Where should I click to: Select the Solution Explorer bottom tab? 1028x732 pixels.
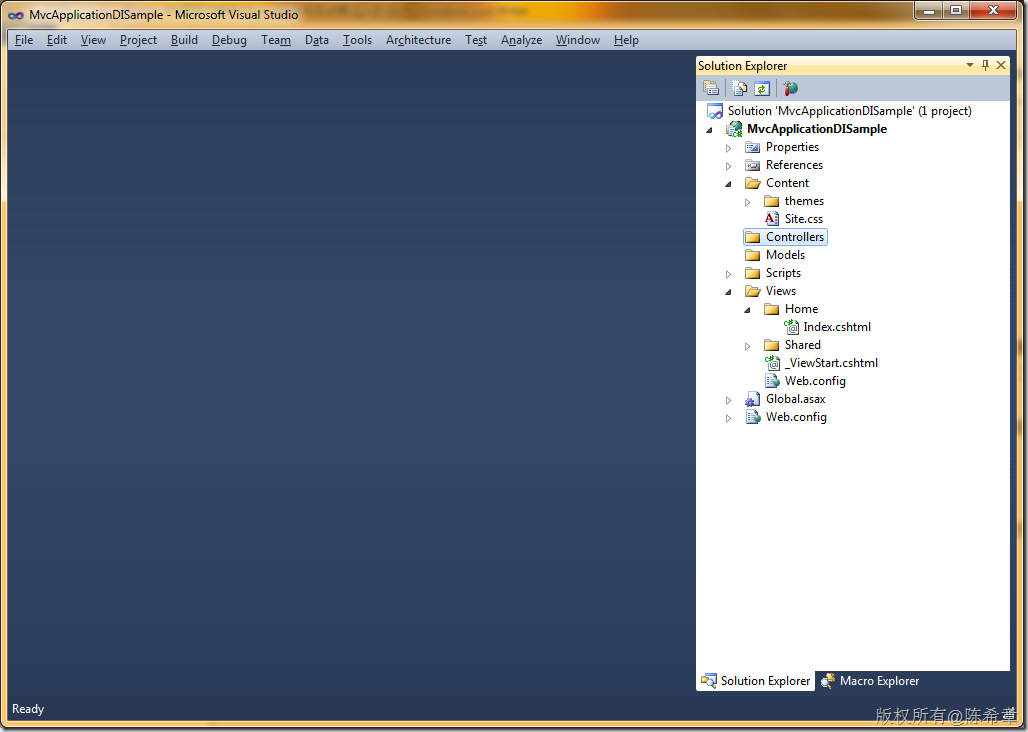click(755, 681)
